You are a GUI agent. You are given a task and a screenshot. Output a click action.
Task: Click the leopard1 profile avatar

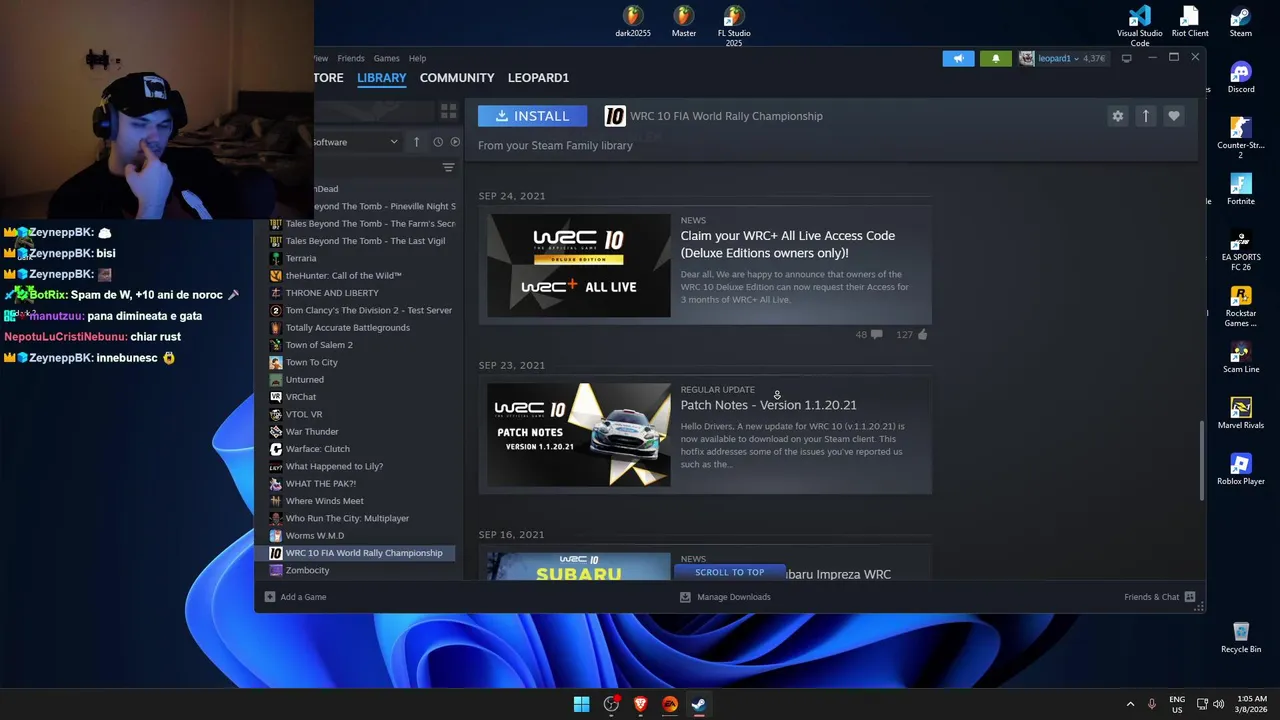(1026, 58)
